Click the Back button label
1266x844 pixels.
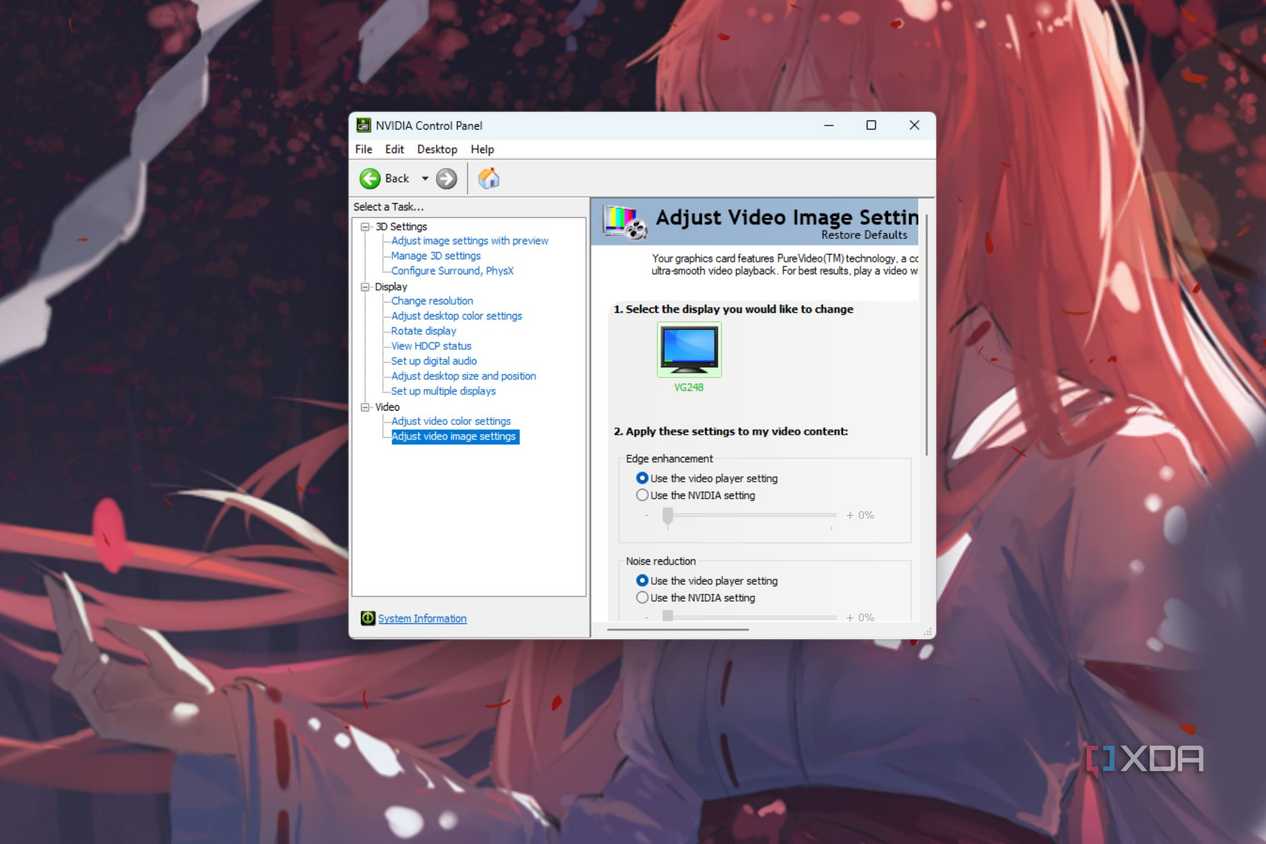click(397, 179)
